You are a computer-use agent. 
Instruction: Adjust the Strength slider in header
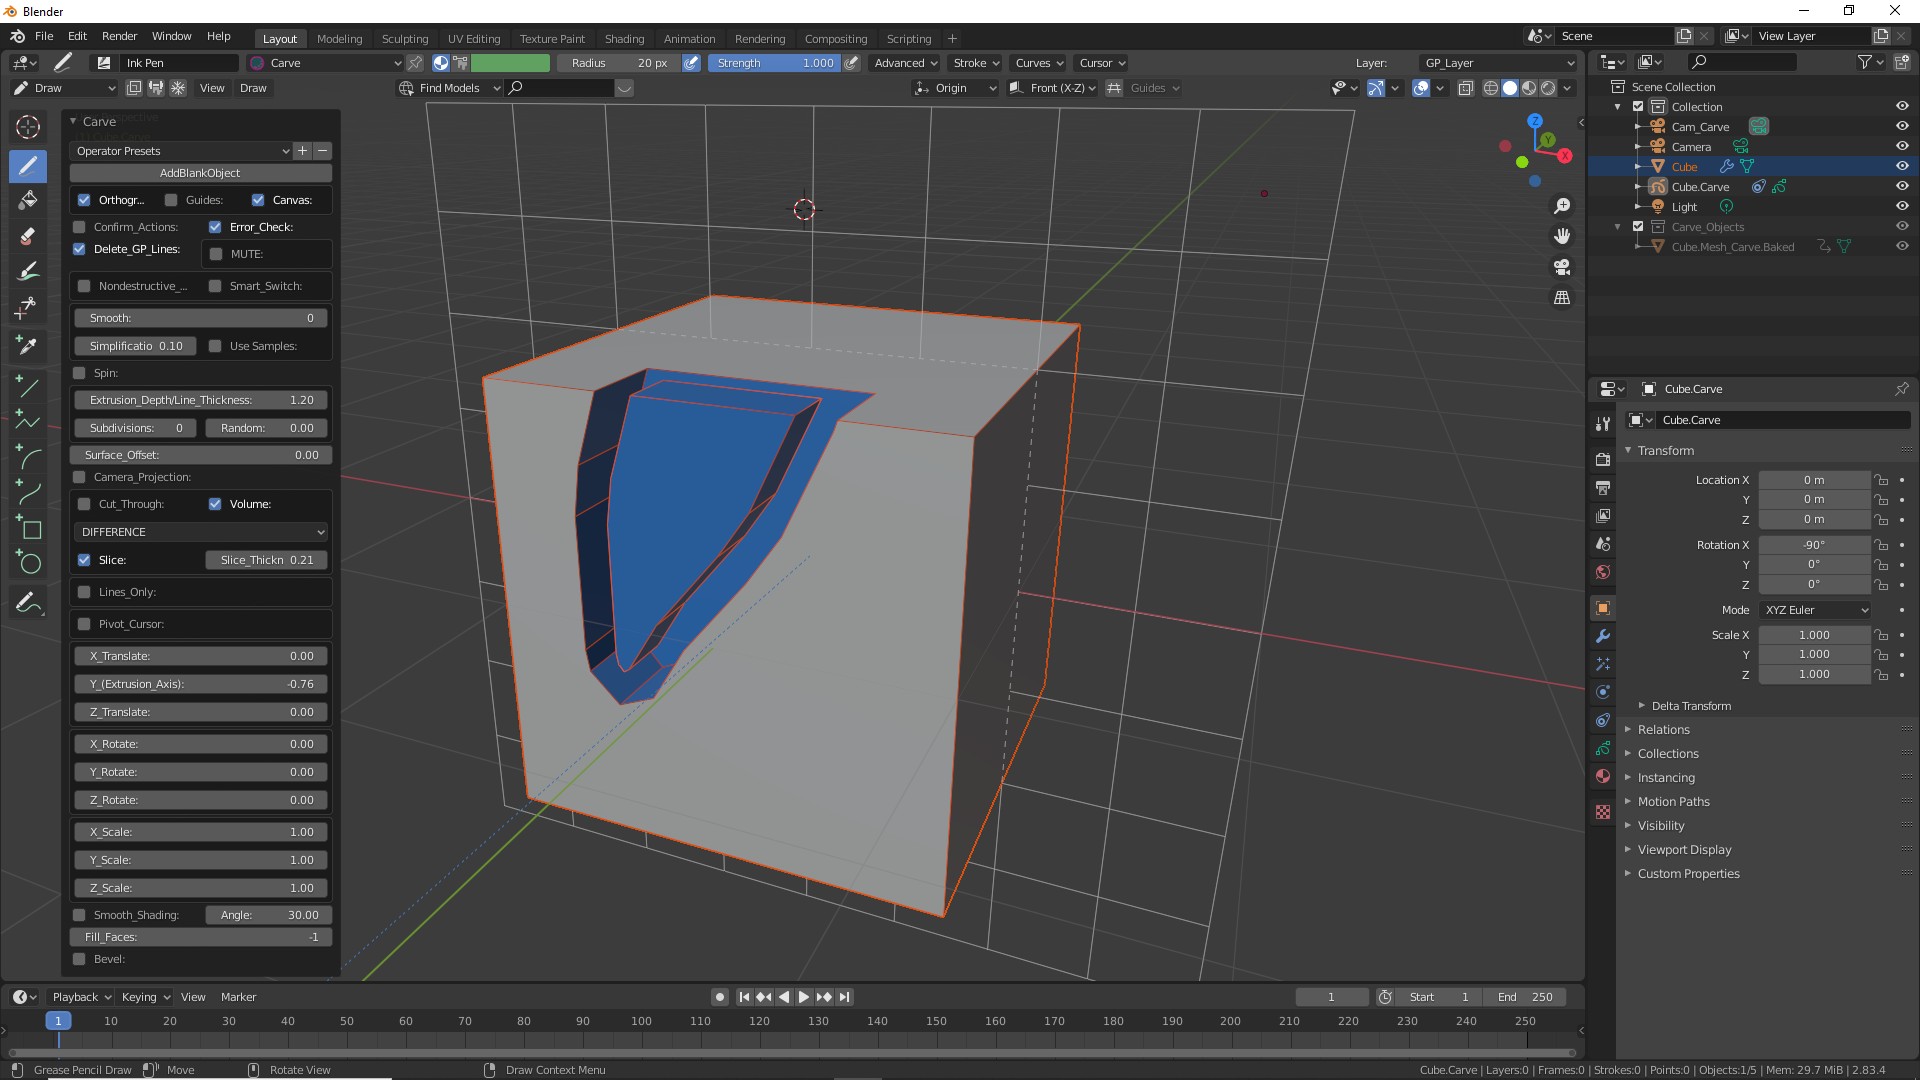pyautogui.click(x=775, y=63)
